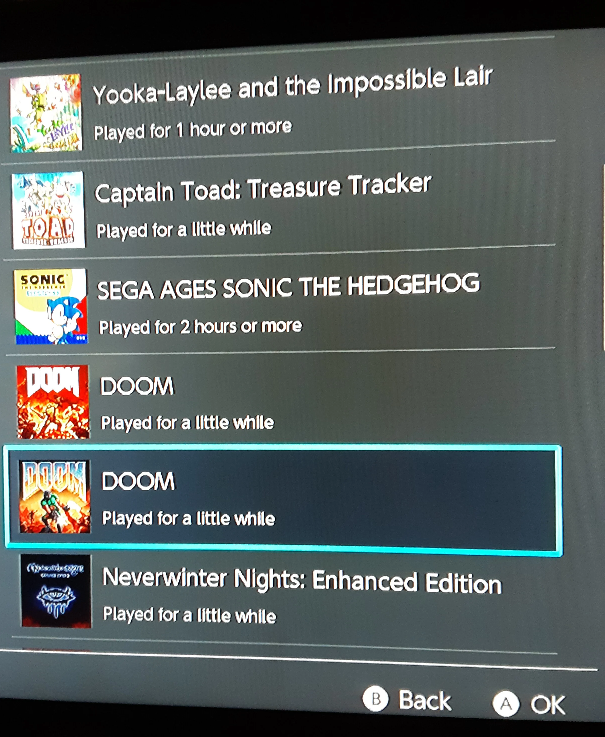Click the list scrollbar at right edge

click(603, 258)
